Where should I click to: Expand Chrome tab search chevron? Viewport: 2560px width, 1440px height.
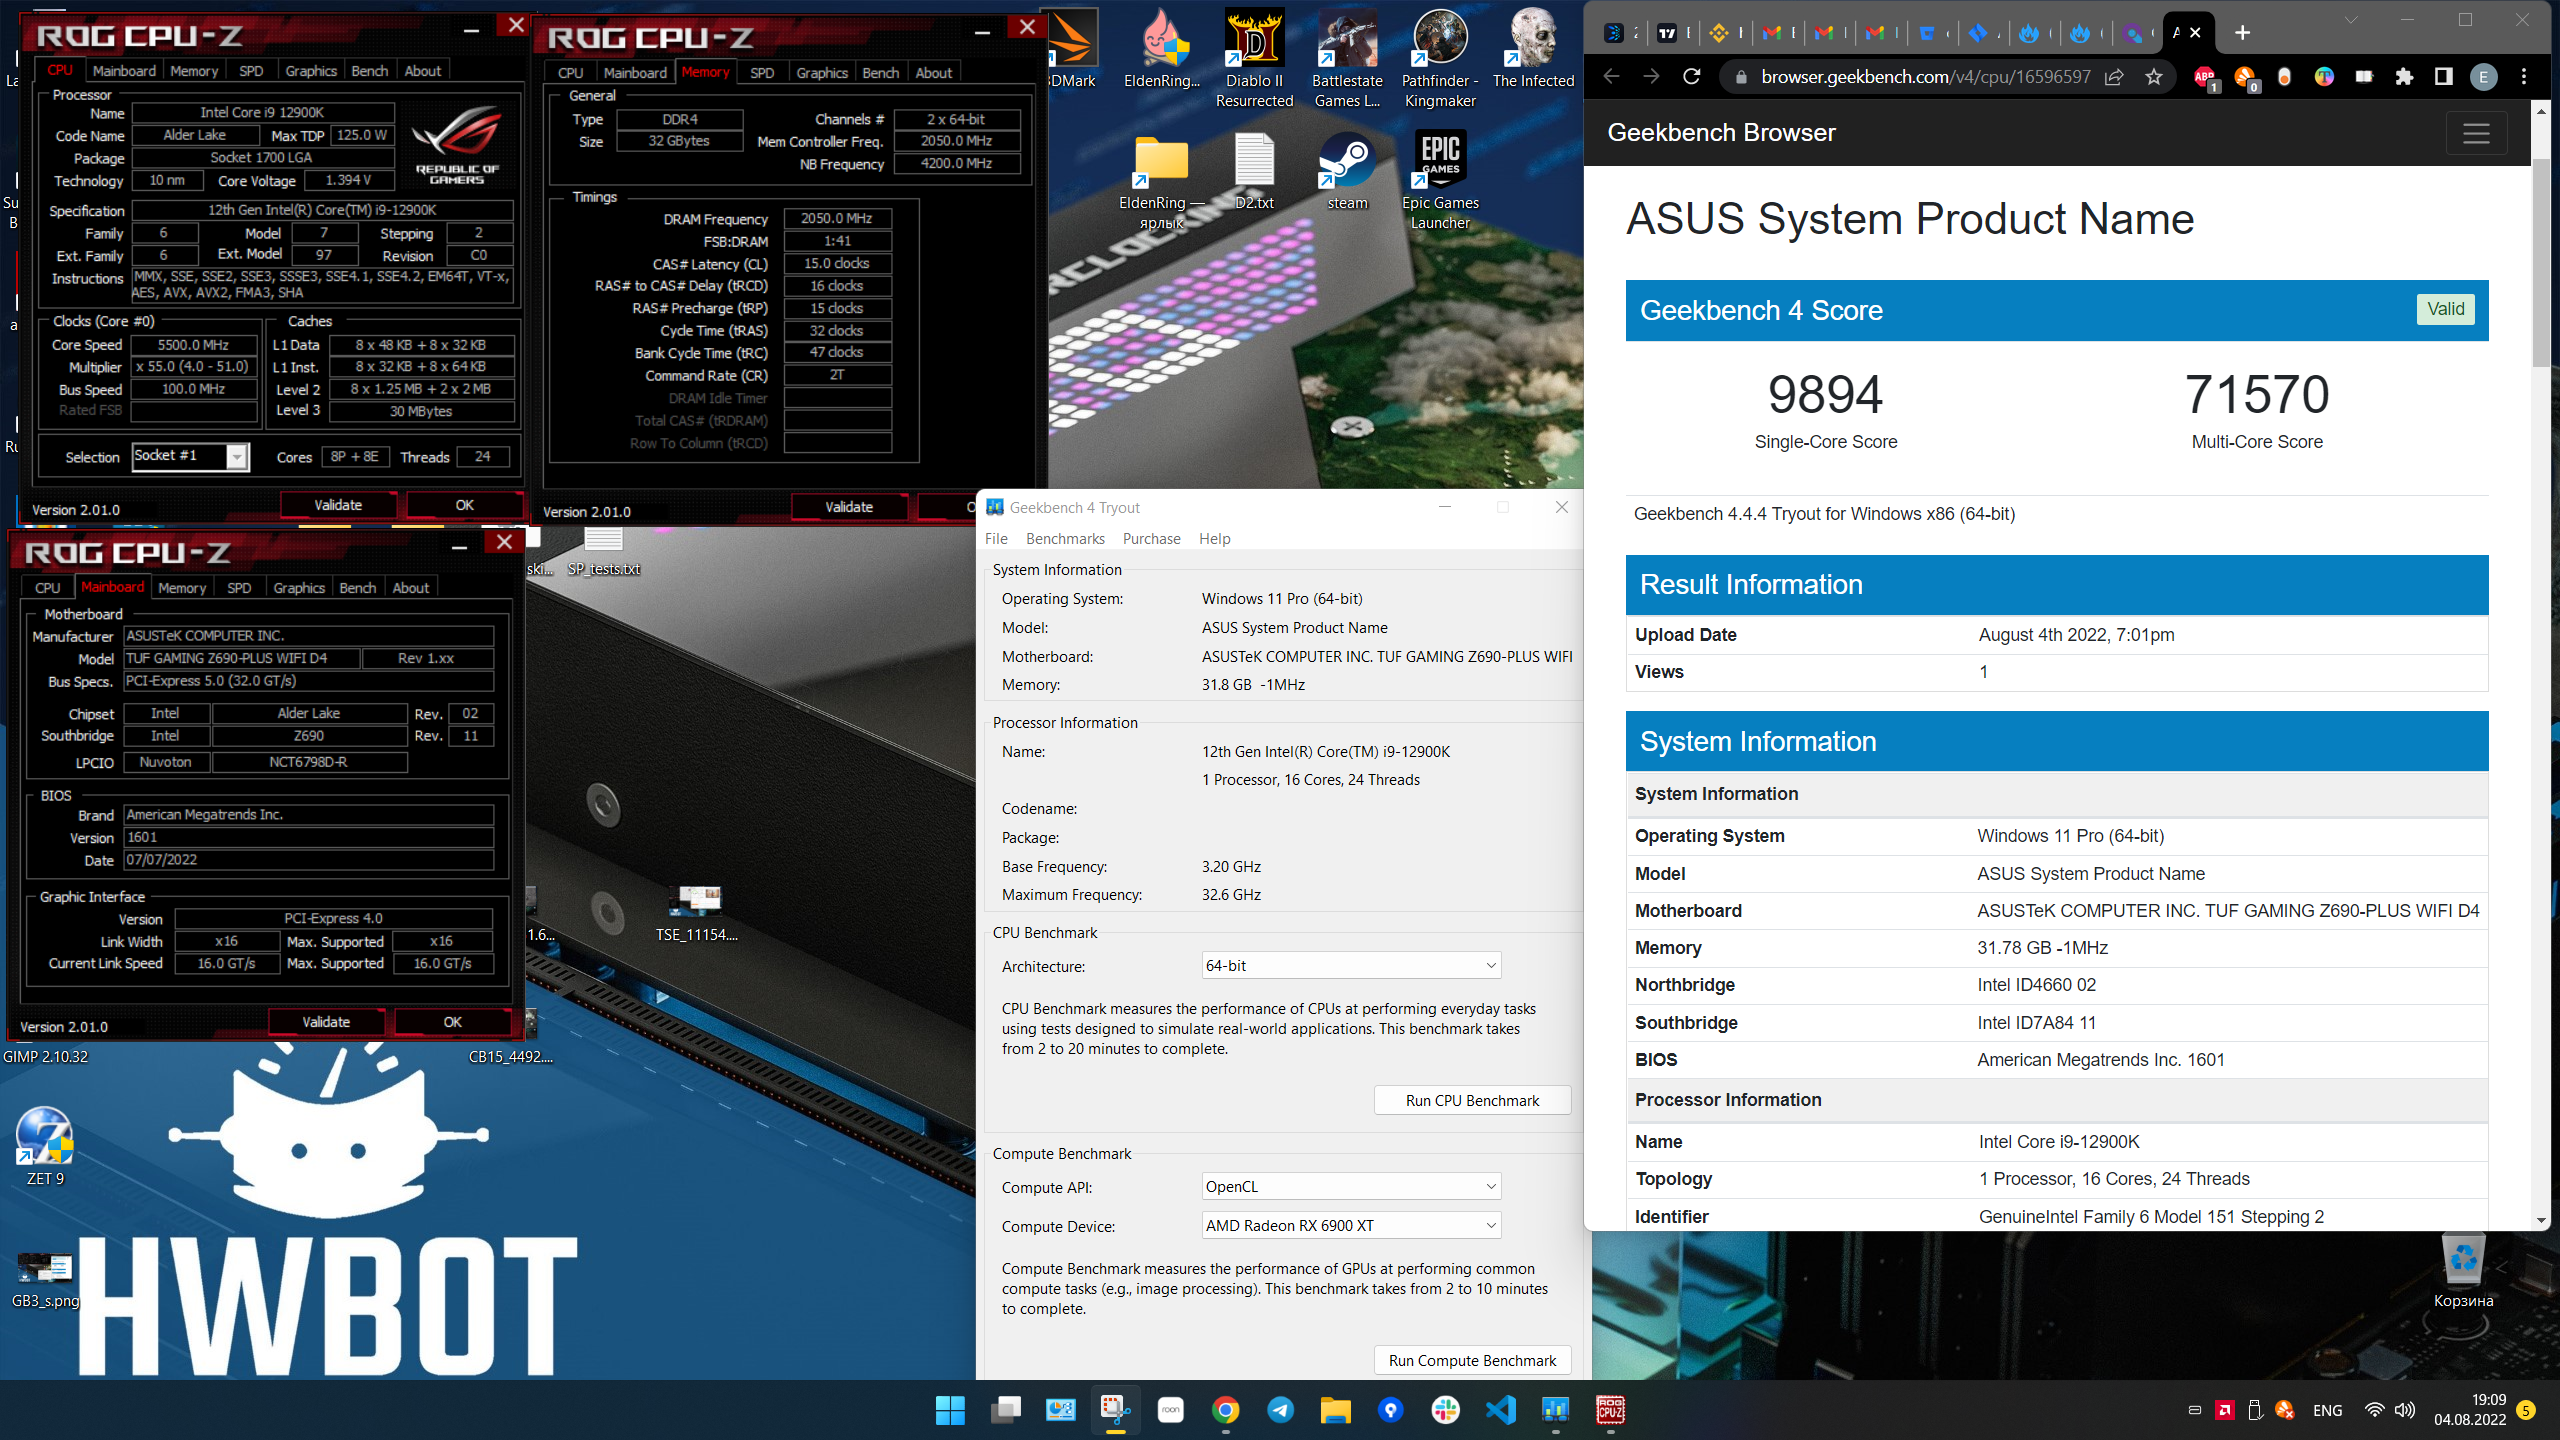pos(2352,20)
